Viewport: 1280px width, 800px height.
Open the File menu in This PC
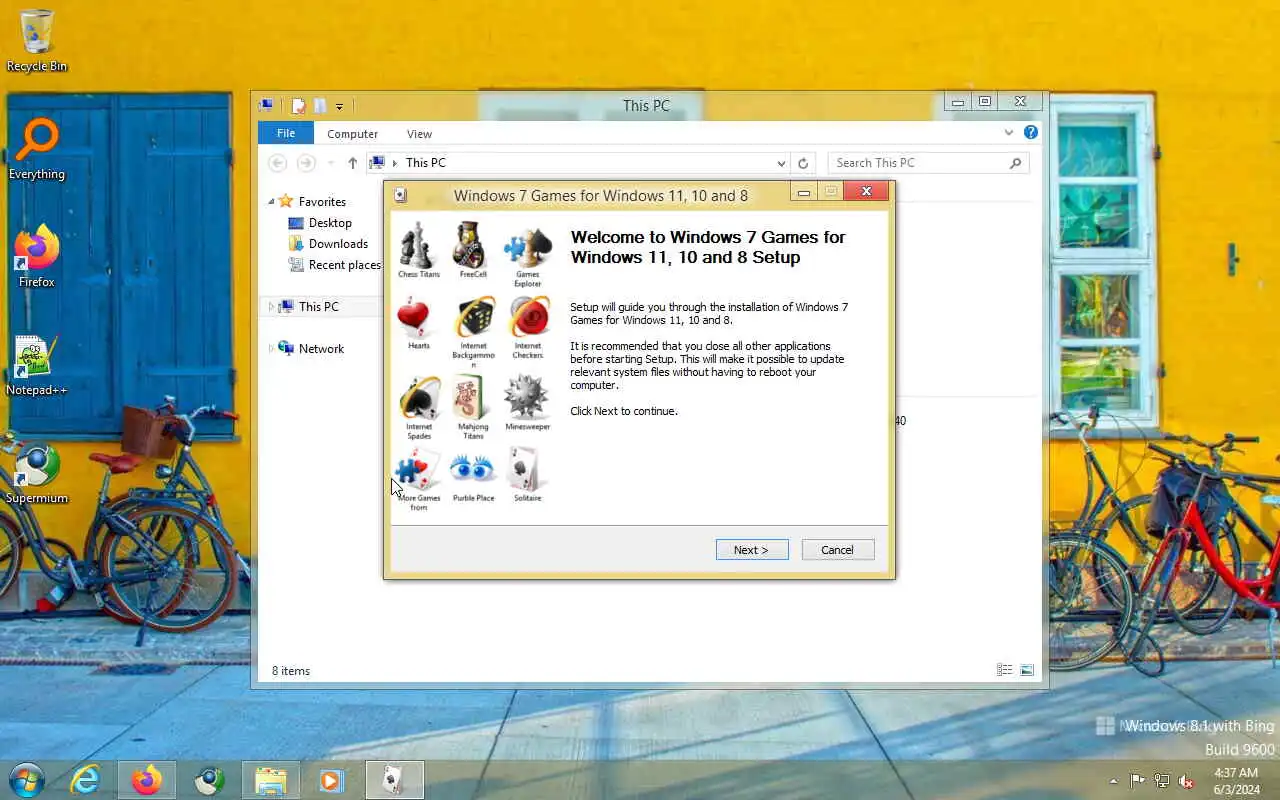point(286,133)
